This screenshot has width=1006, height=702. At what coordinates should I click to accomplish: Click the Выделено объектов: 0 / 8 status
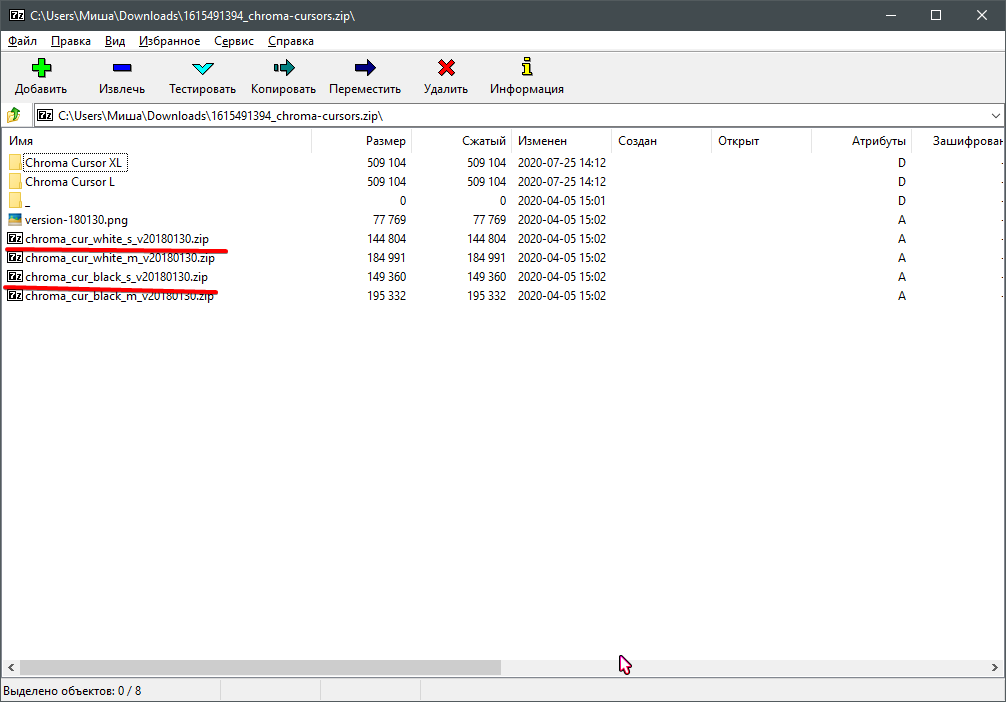tap(72, 691)
